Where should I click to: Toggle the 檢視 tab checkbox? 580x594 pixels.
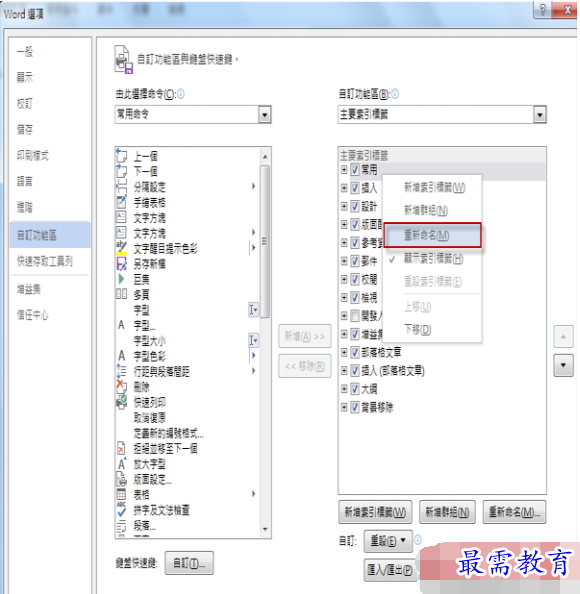355,297
